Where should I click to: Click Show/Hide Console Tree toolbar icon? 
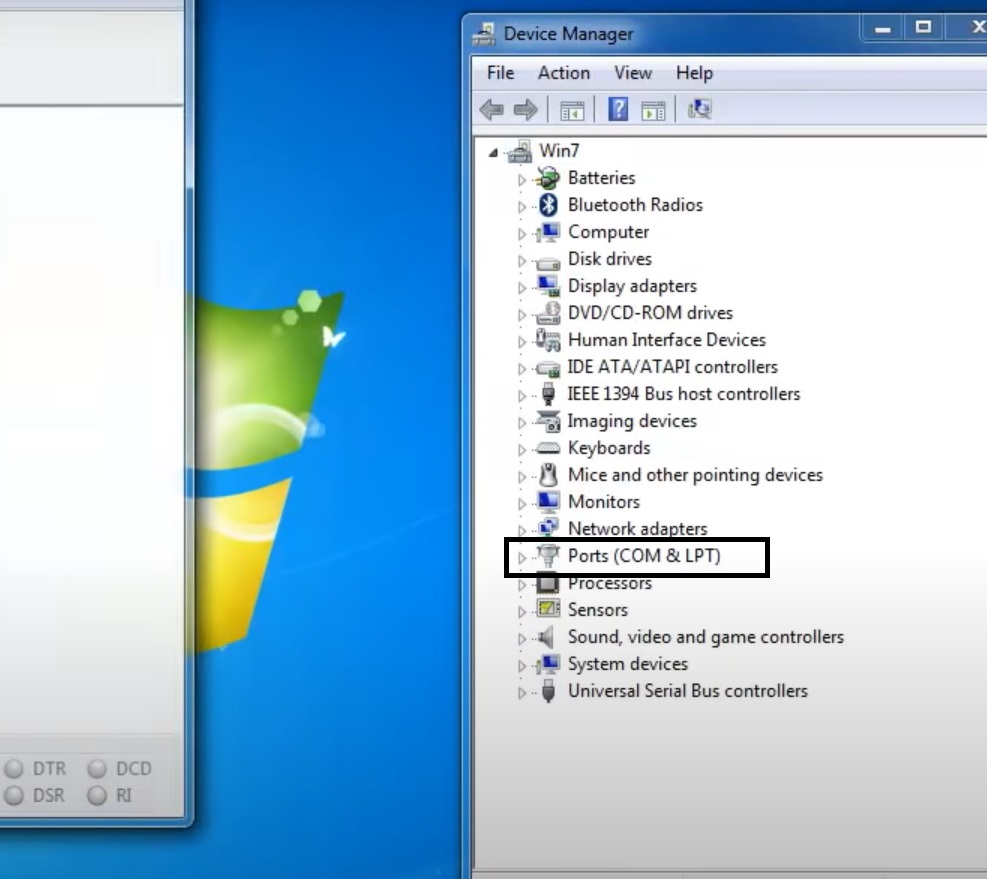click(x=572, y=110)
